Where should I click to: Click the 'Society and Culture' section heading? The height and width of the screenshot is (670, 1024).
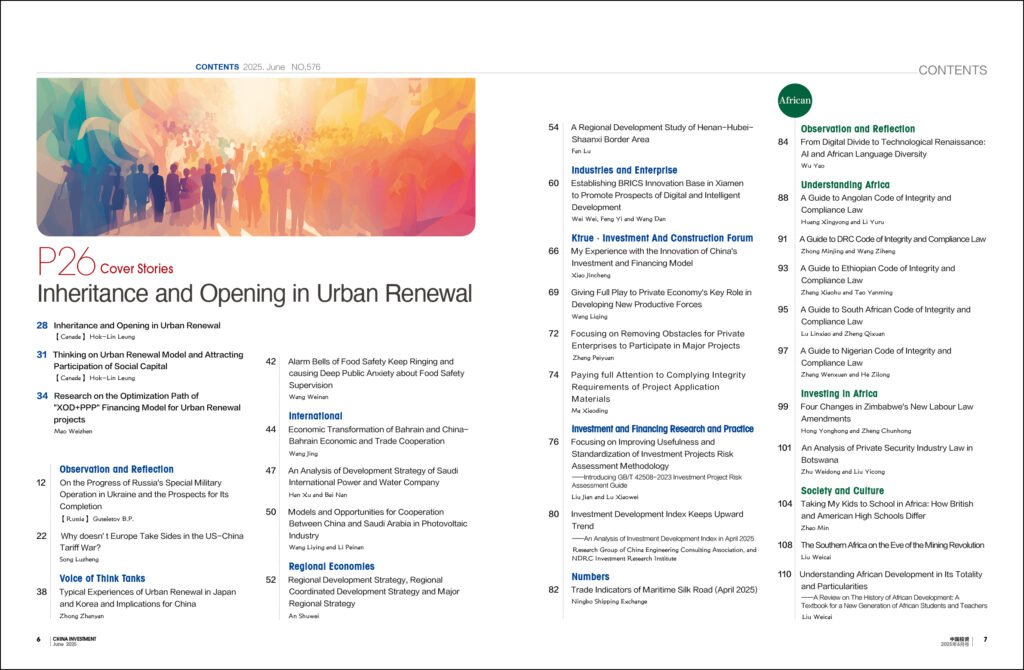[842, 490]
